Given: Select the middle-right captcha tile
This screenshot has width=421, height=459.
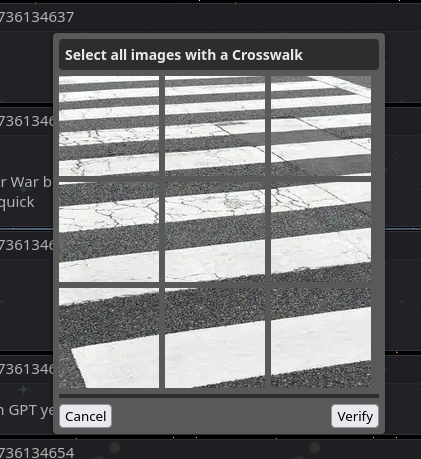Looking at the screenshot, I should 321,232.
